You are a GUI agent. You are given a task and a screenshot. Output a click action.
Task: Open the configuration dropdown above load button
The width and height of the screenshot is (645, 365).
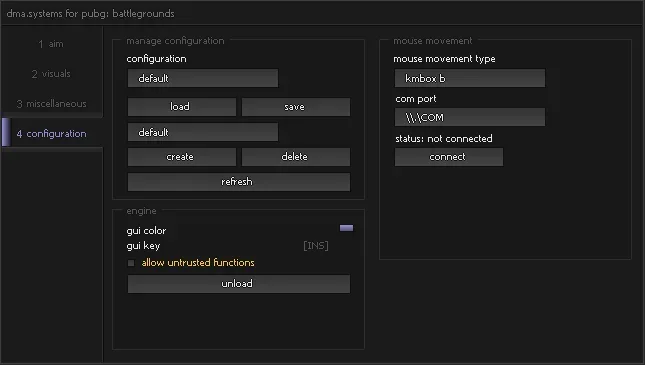click(203, 78)
